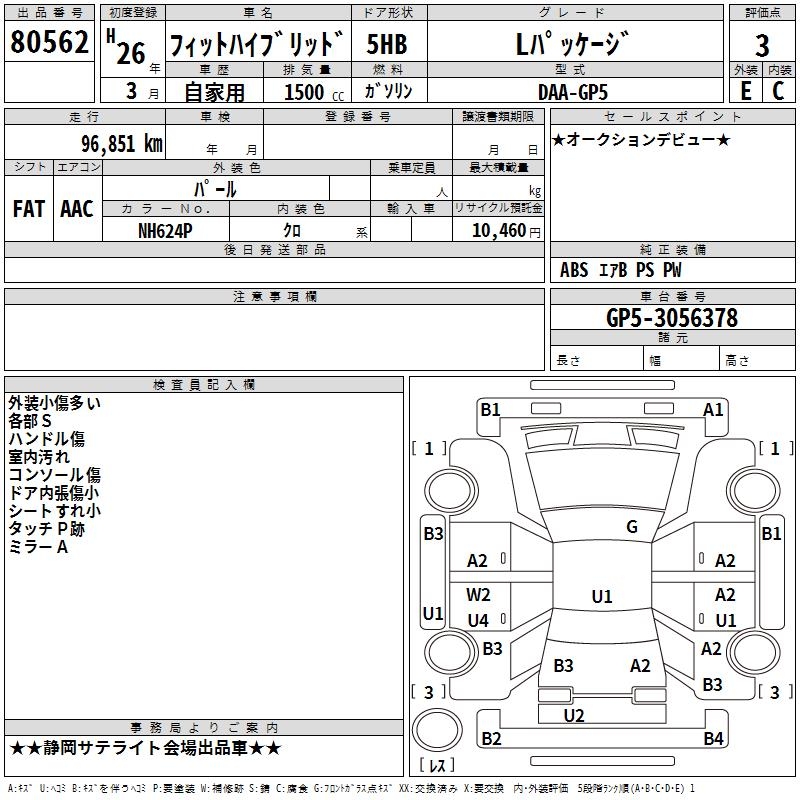Click inspector note ミラーA
Image resolution: width=800 pixels, height=800 pixels.
click(x=38, y=547)
